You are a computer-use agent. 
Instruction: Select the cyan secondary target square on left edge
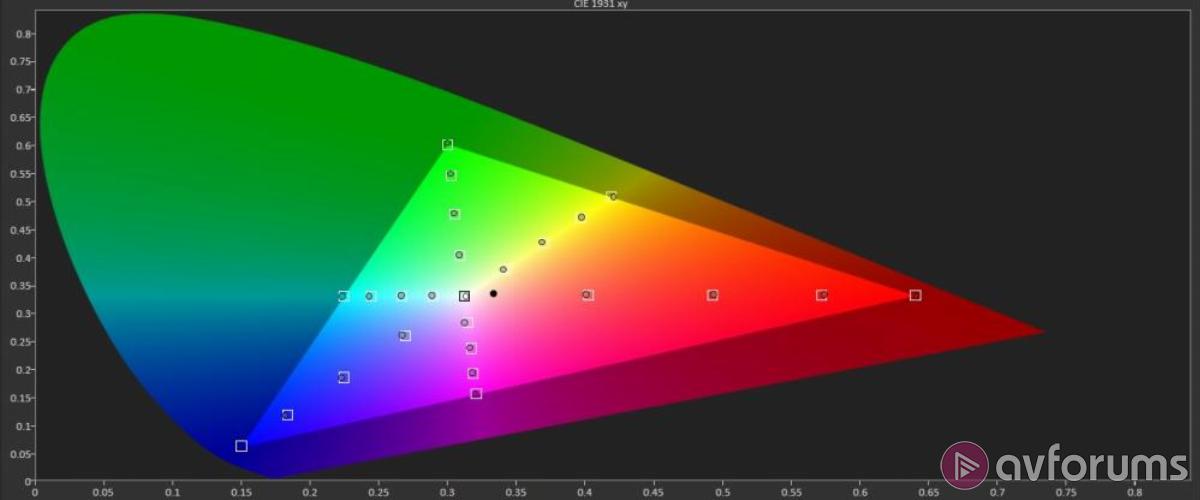click(343, 296)
